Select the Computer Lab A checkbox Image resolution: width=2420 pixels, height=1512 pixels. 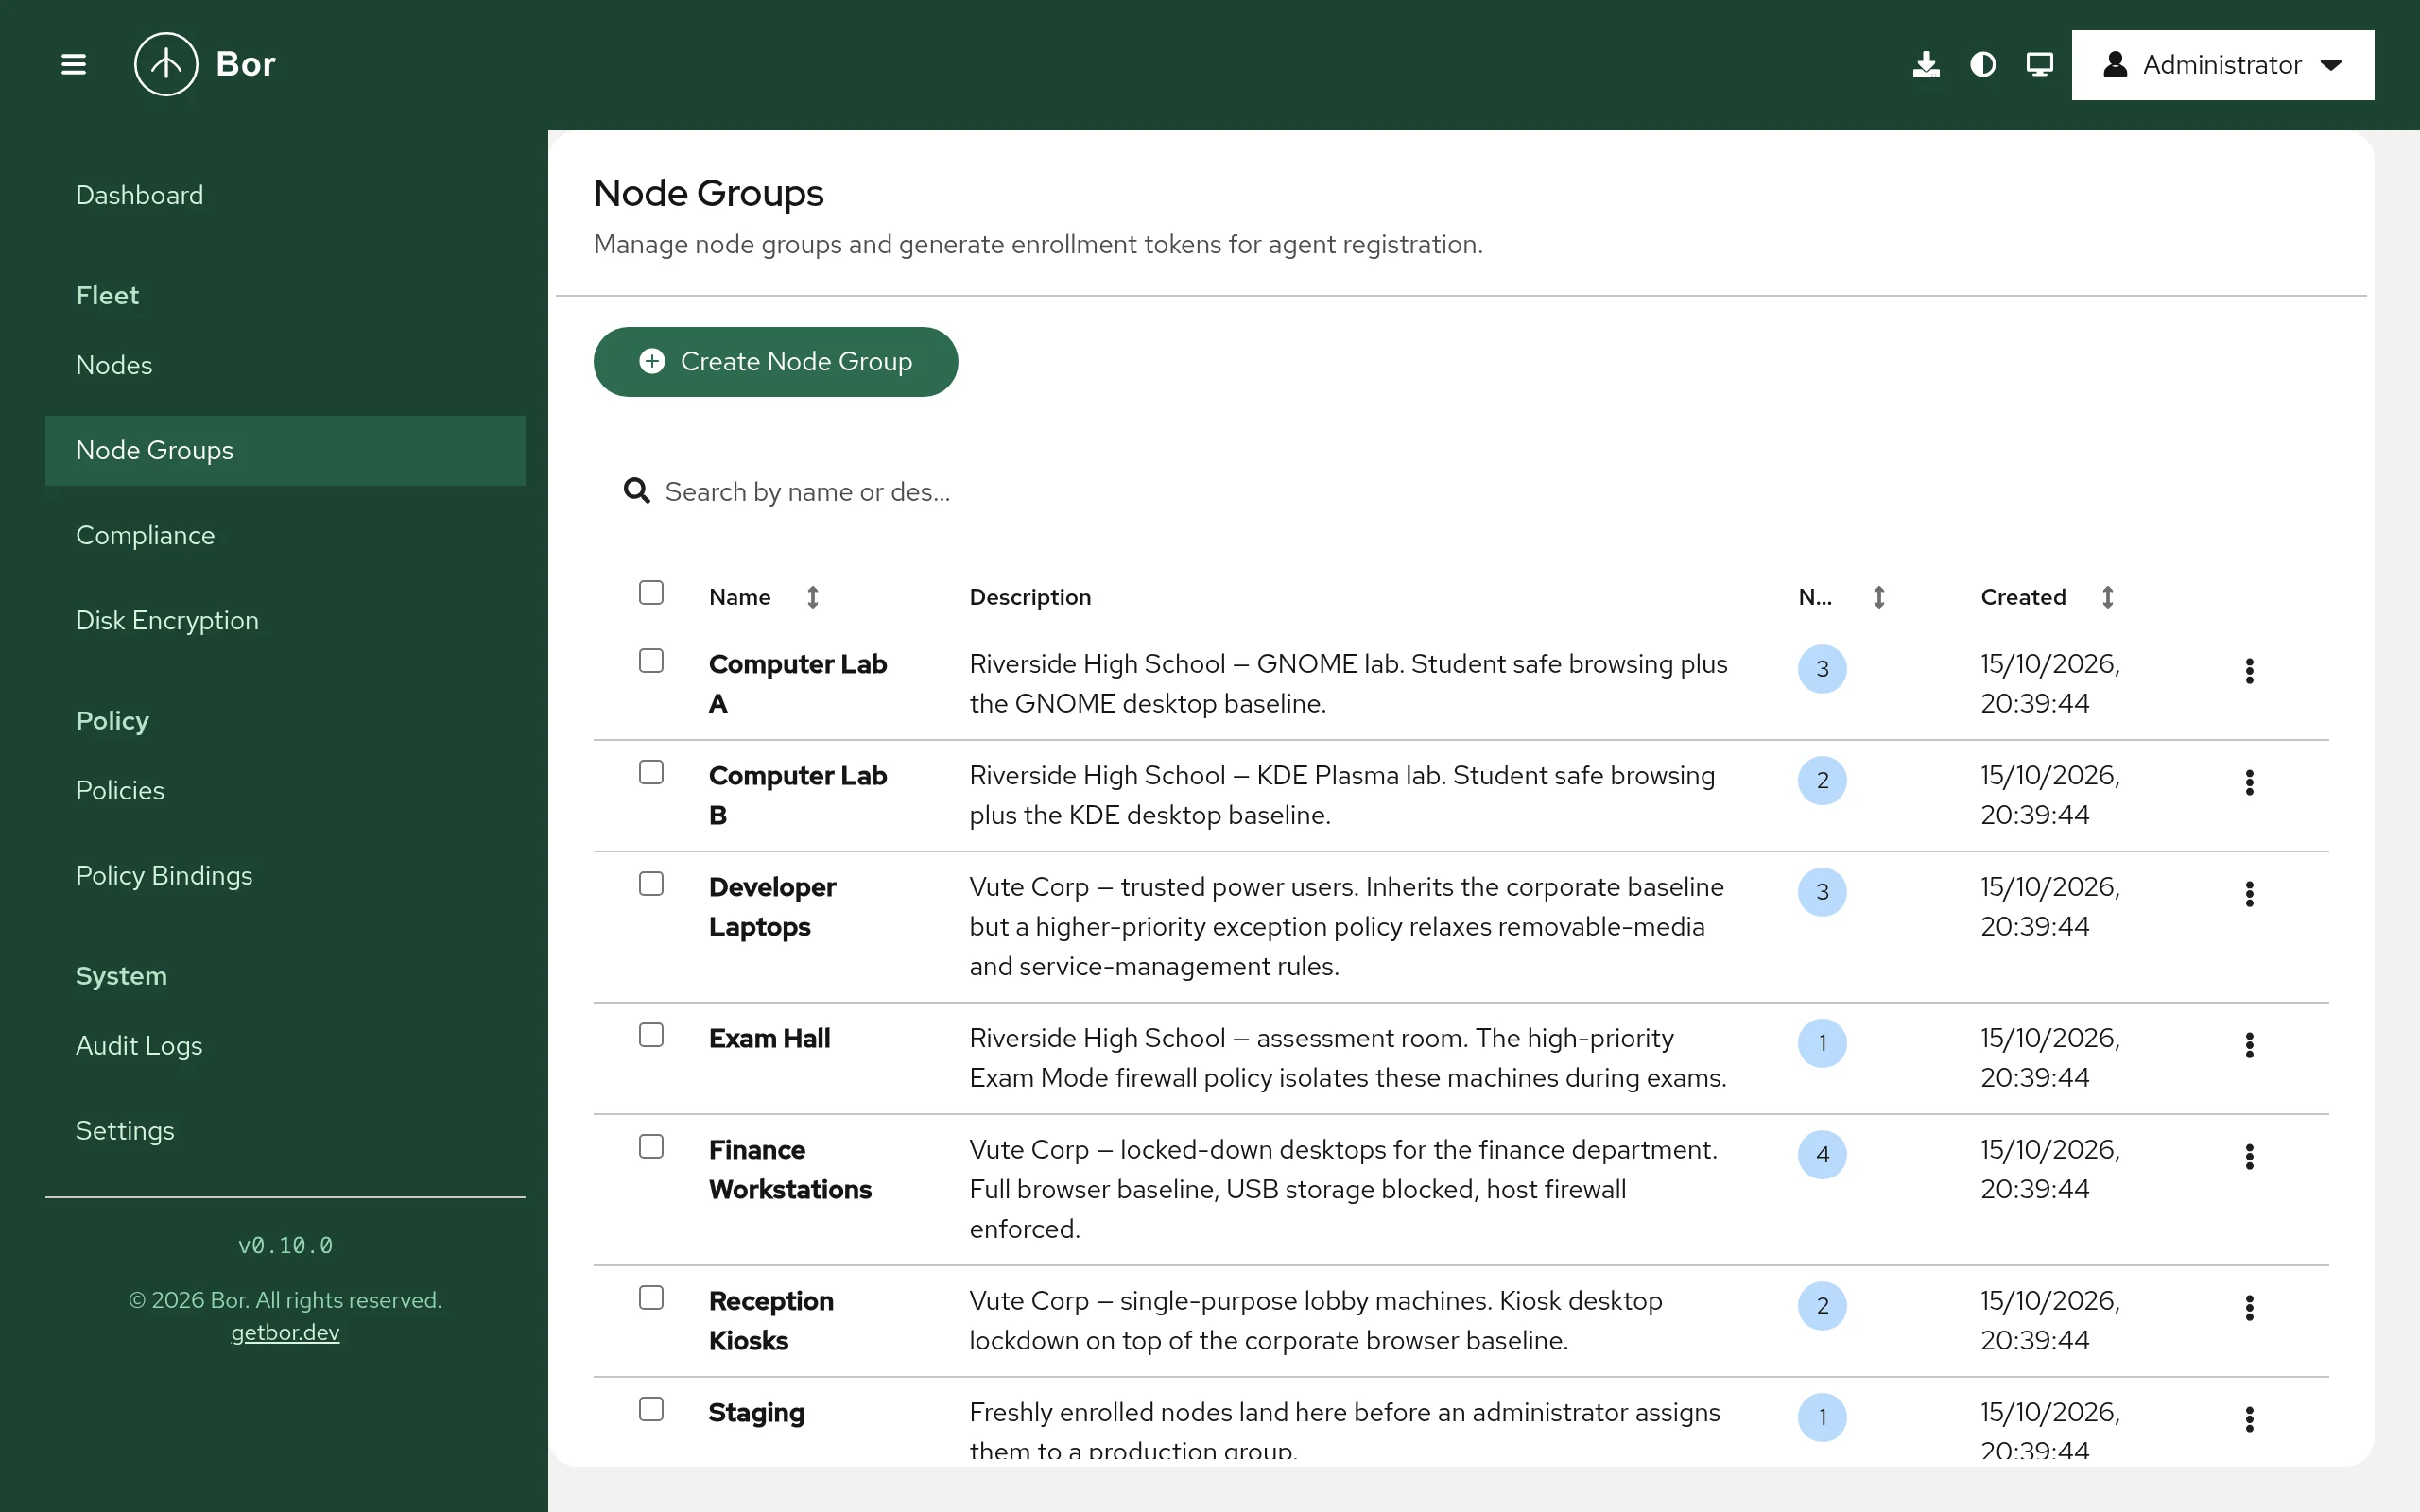click(651, 661)
